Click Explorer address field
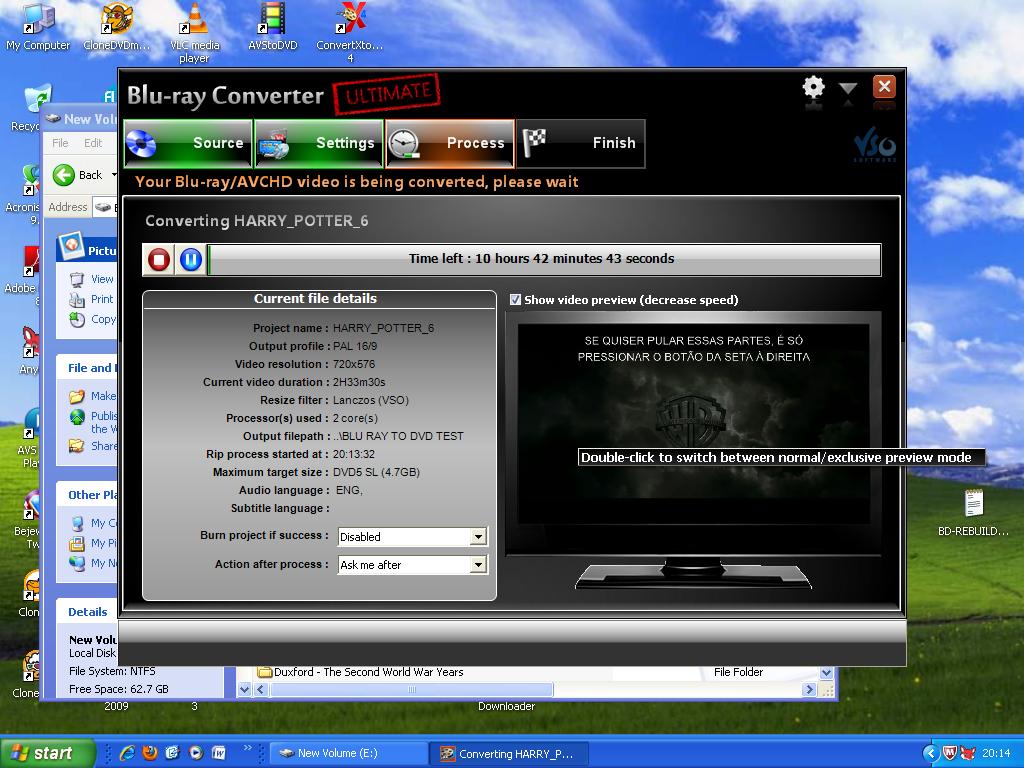 104,207
